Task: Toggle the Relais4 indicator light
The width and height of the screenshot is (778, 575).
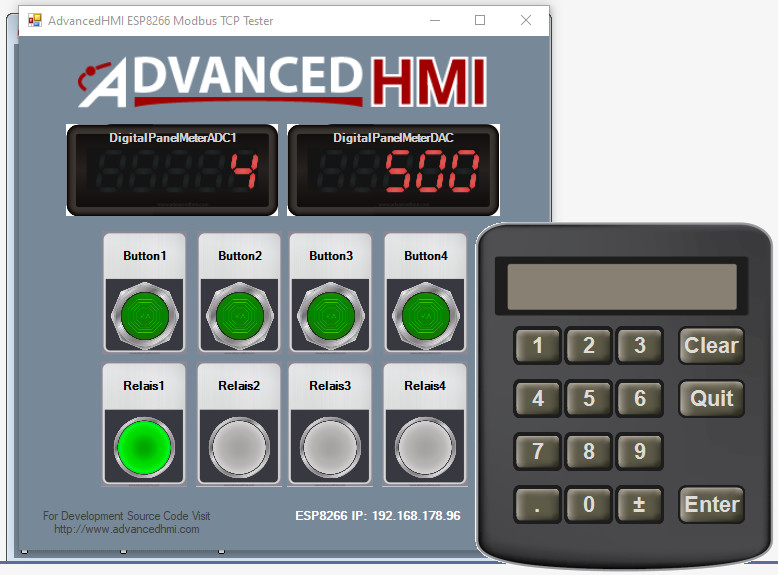Action: coord(425,447)
